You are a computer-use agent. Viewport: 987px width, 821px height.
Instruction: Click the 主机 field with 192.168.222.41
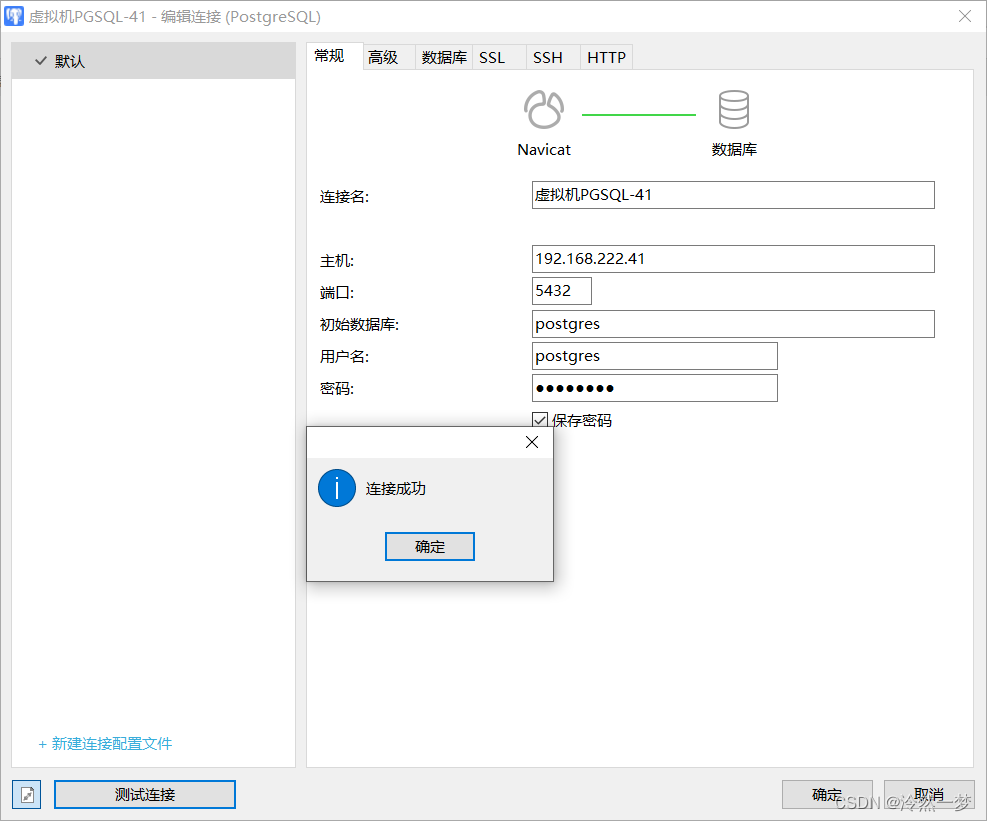click(733, 259)
